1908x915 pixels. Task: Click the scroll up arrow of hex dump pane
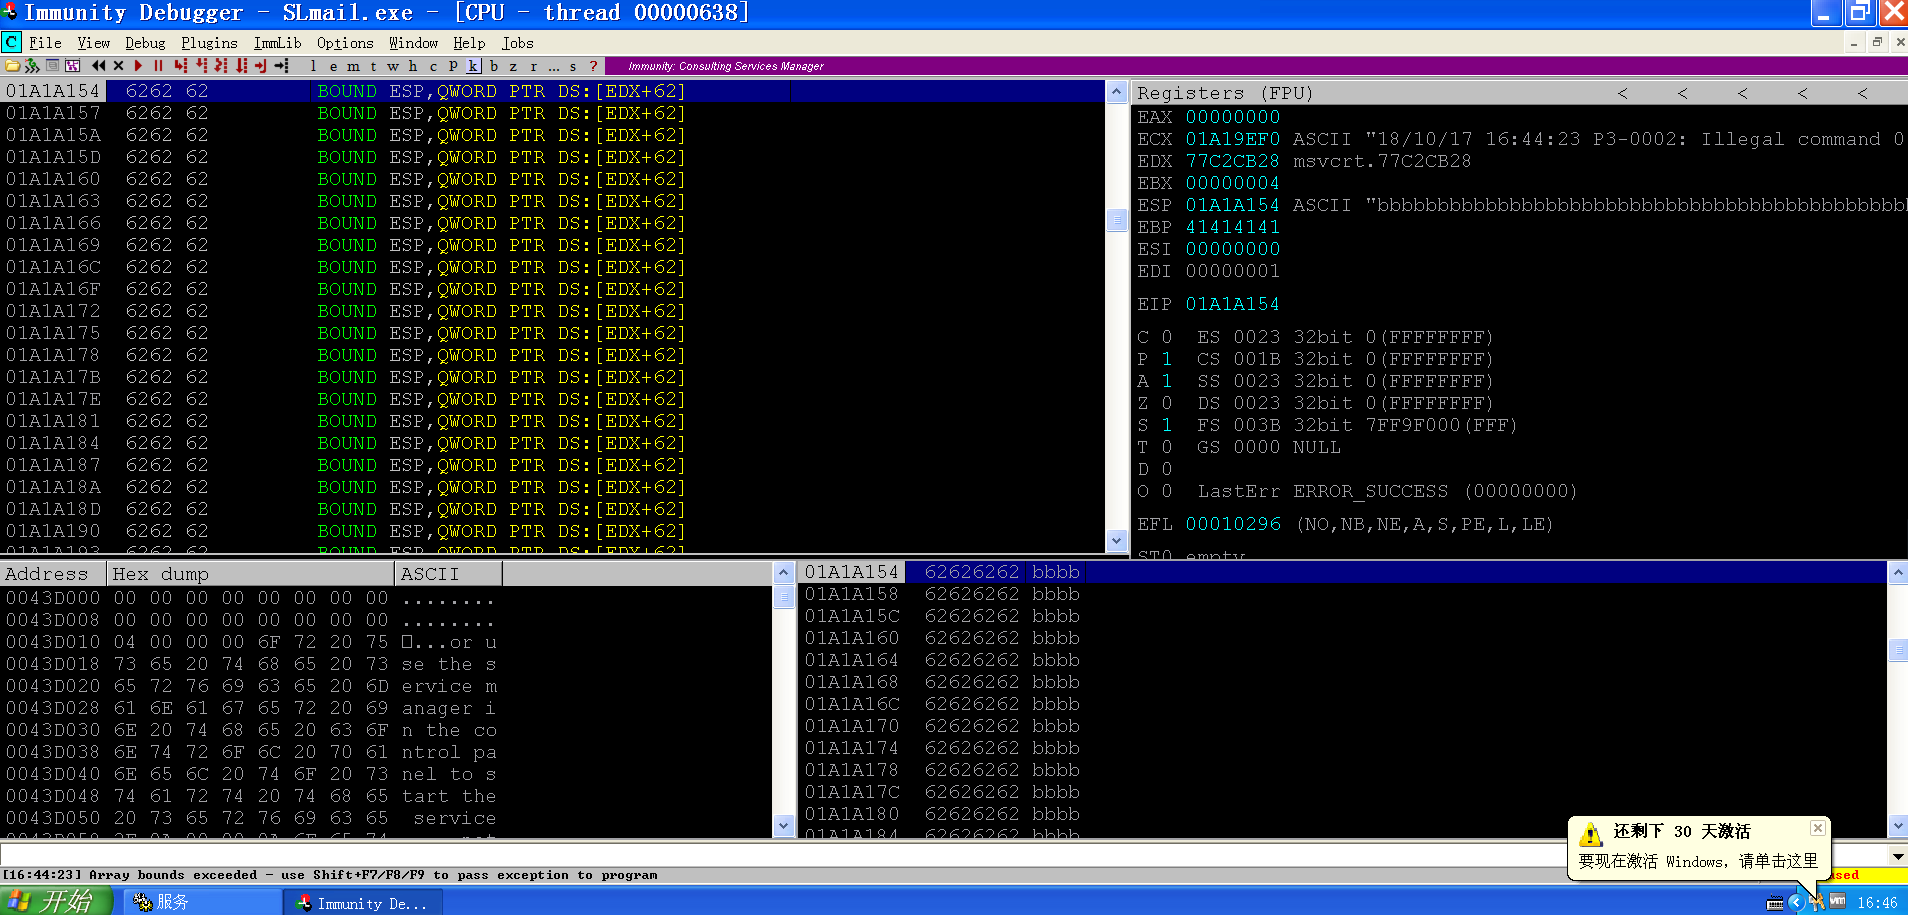coord(784,573)
